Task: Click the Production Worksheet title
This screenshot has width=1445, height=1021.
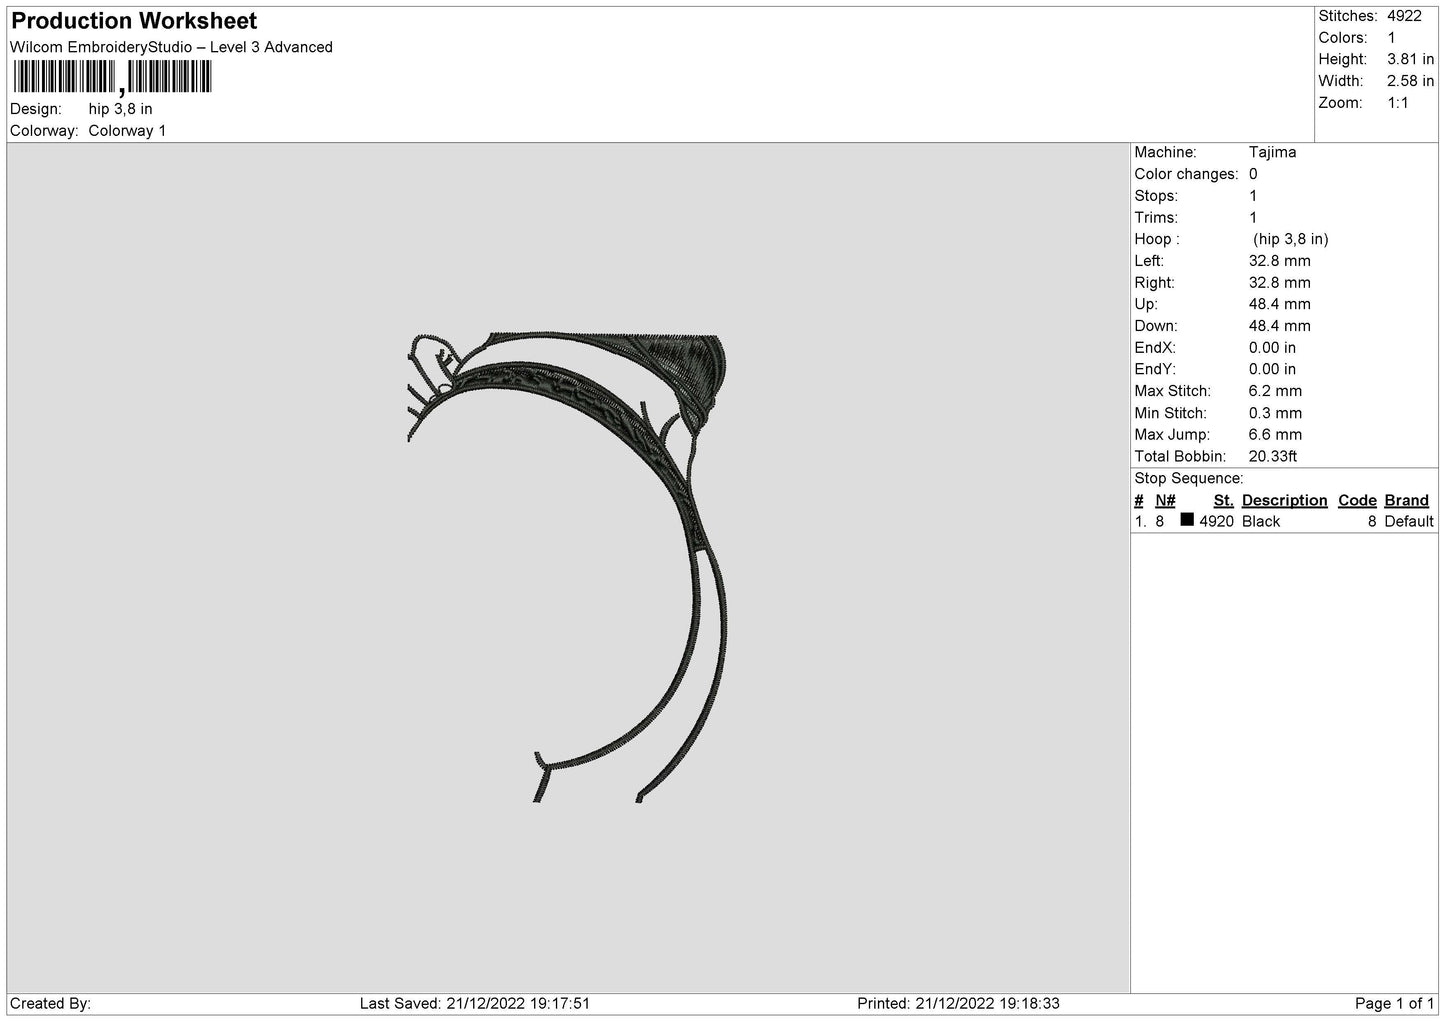Action: coord(134,21)
